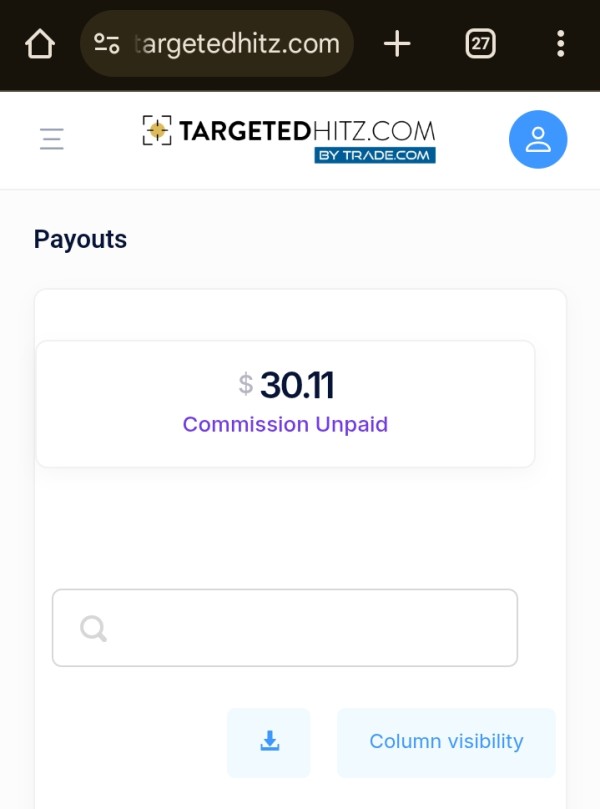Click the Payouts page heading
600x809 pixels.
[80, 239]
